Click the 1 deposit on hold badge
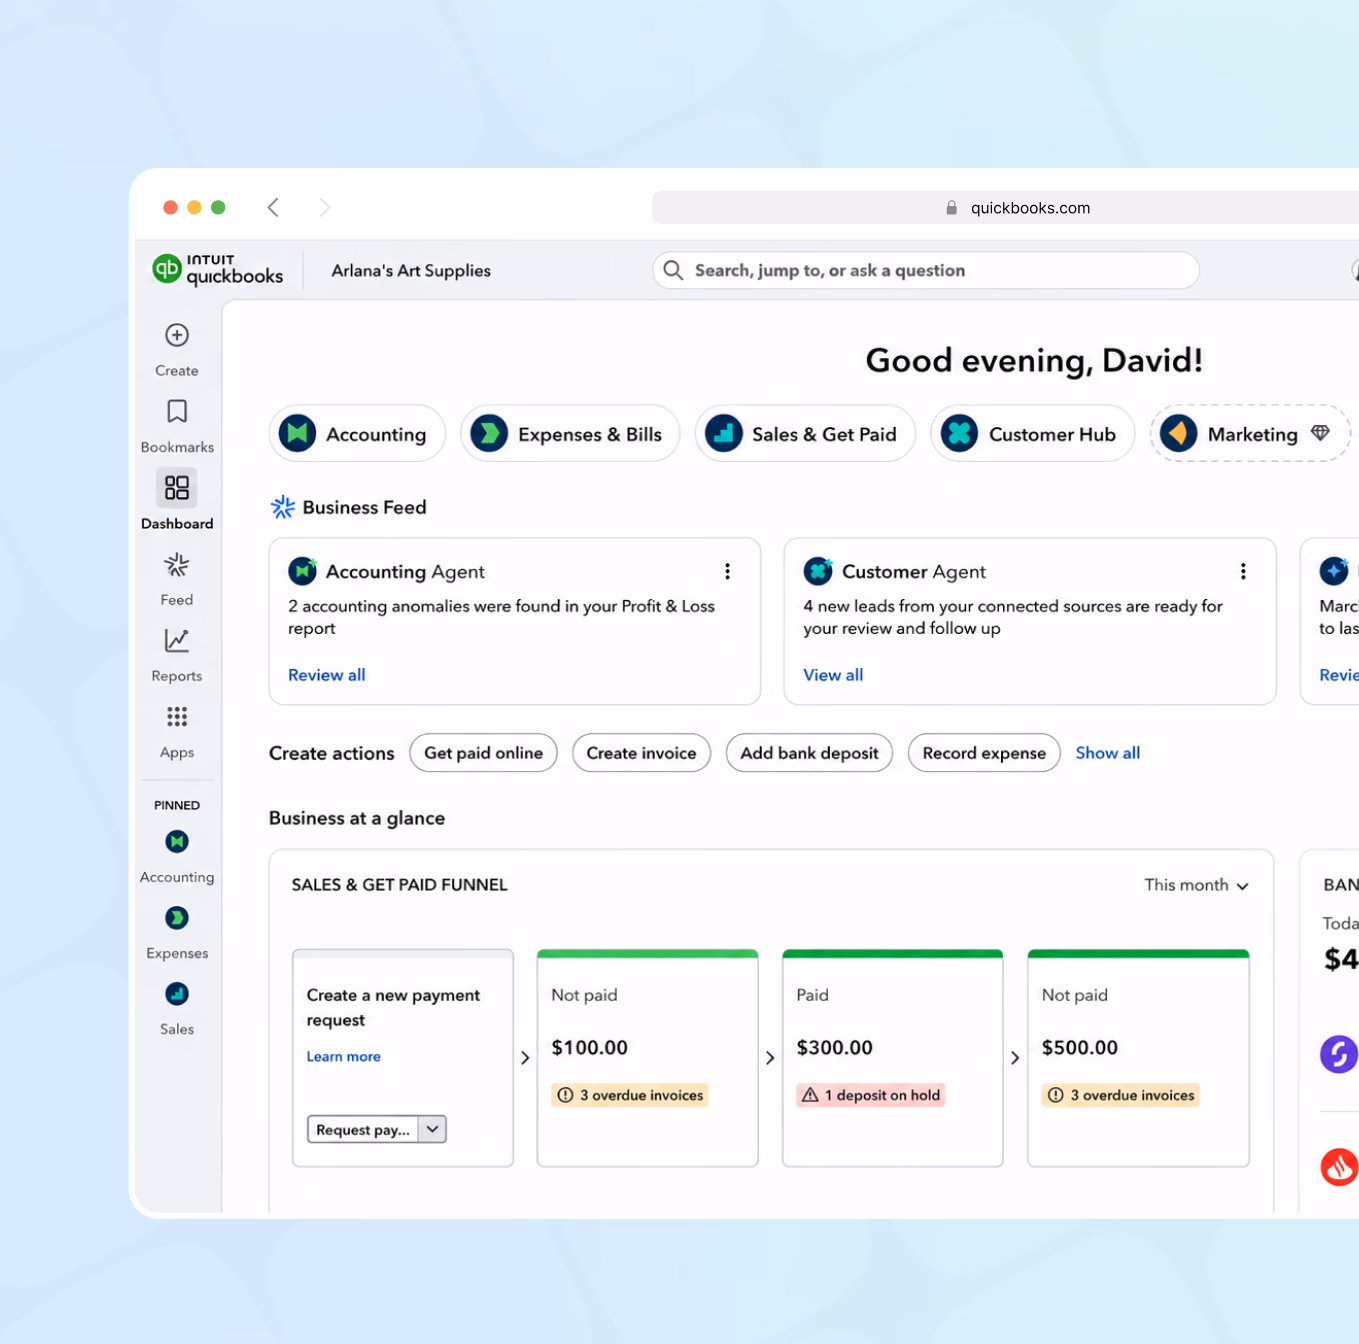Viewport: 1359px width, 1344px height. (871, 1095)
